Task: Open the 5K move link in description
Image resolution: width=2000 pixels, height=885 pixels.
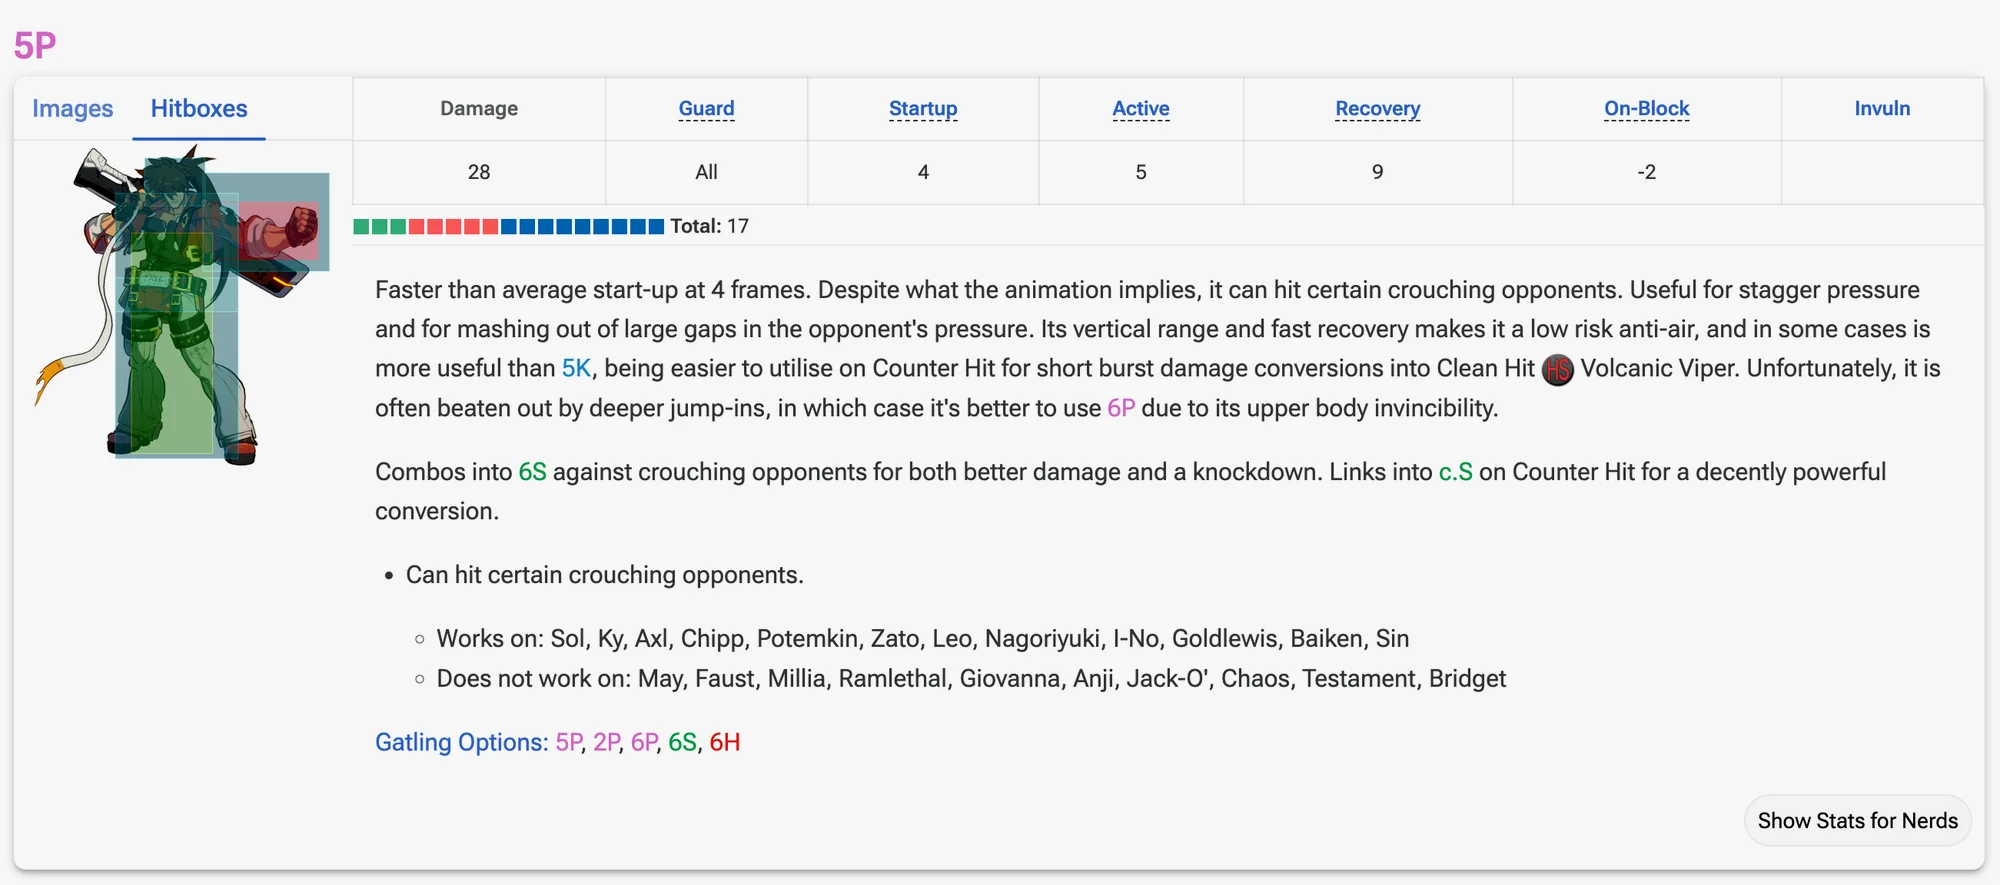Action: pyautogui.click(x=576, y=368)
